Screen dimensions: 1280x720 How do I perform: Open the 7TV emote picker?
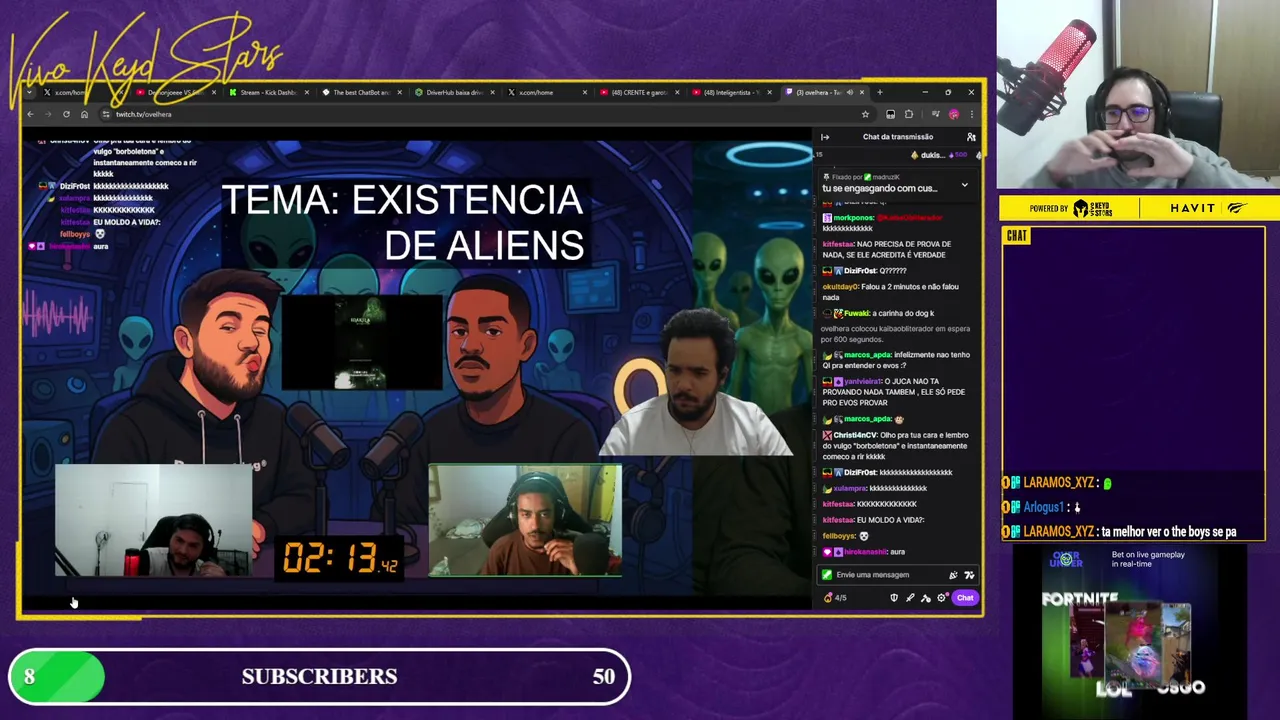click(969, 575)
